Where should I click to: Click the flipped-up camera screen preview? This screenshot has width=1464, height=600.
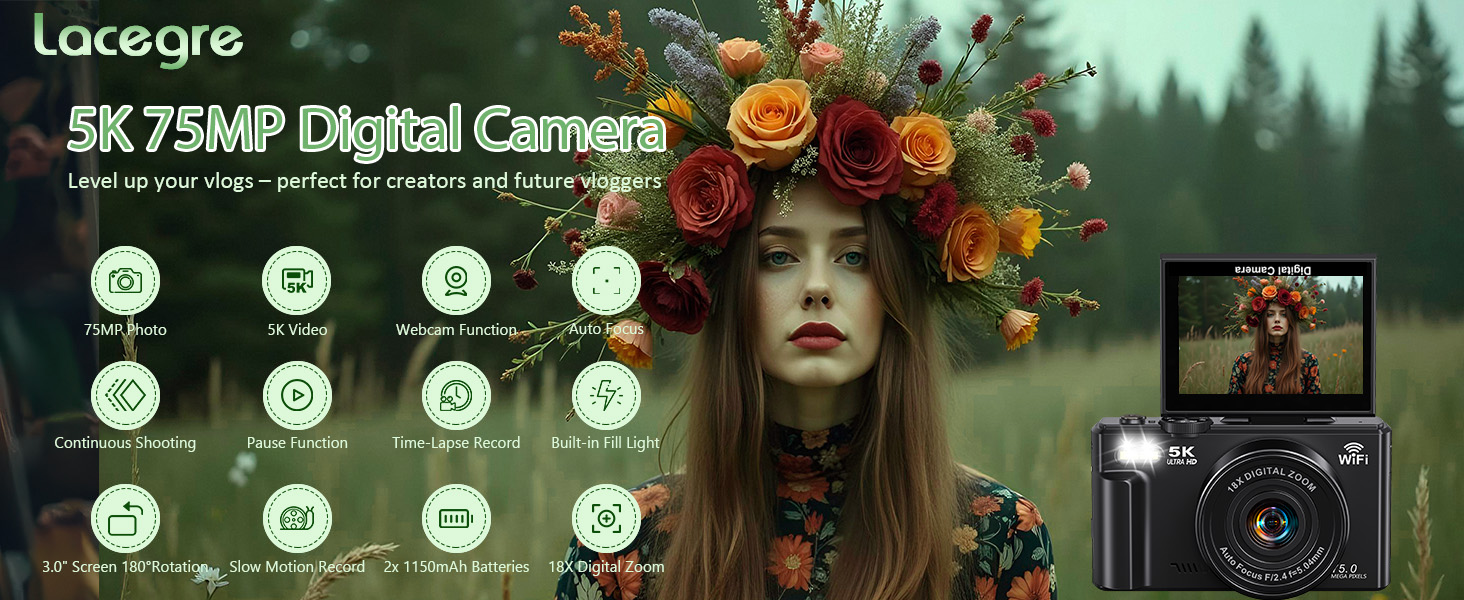click(1270, 335)
